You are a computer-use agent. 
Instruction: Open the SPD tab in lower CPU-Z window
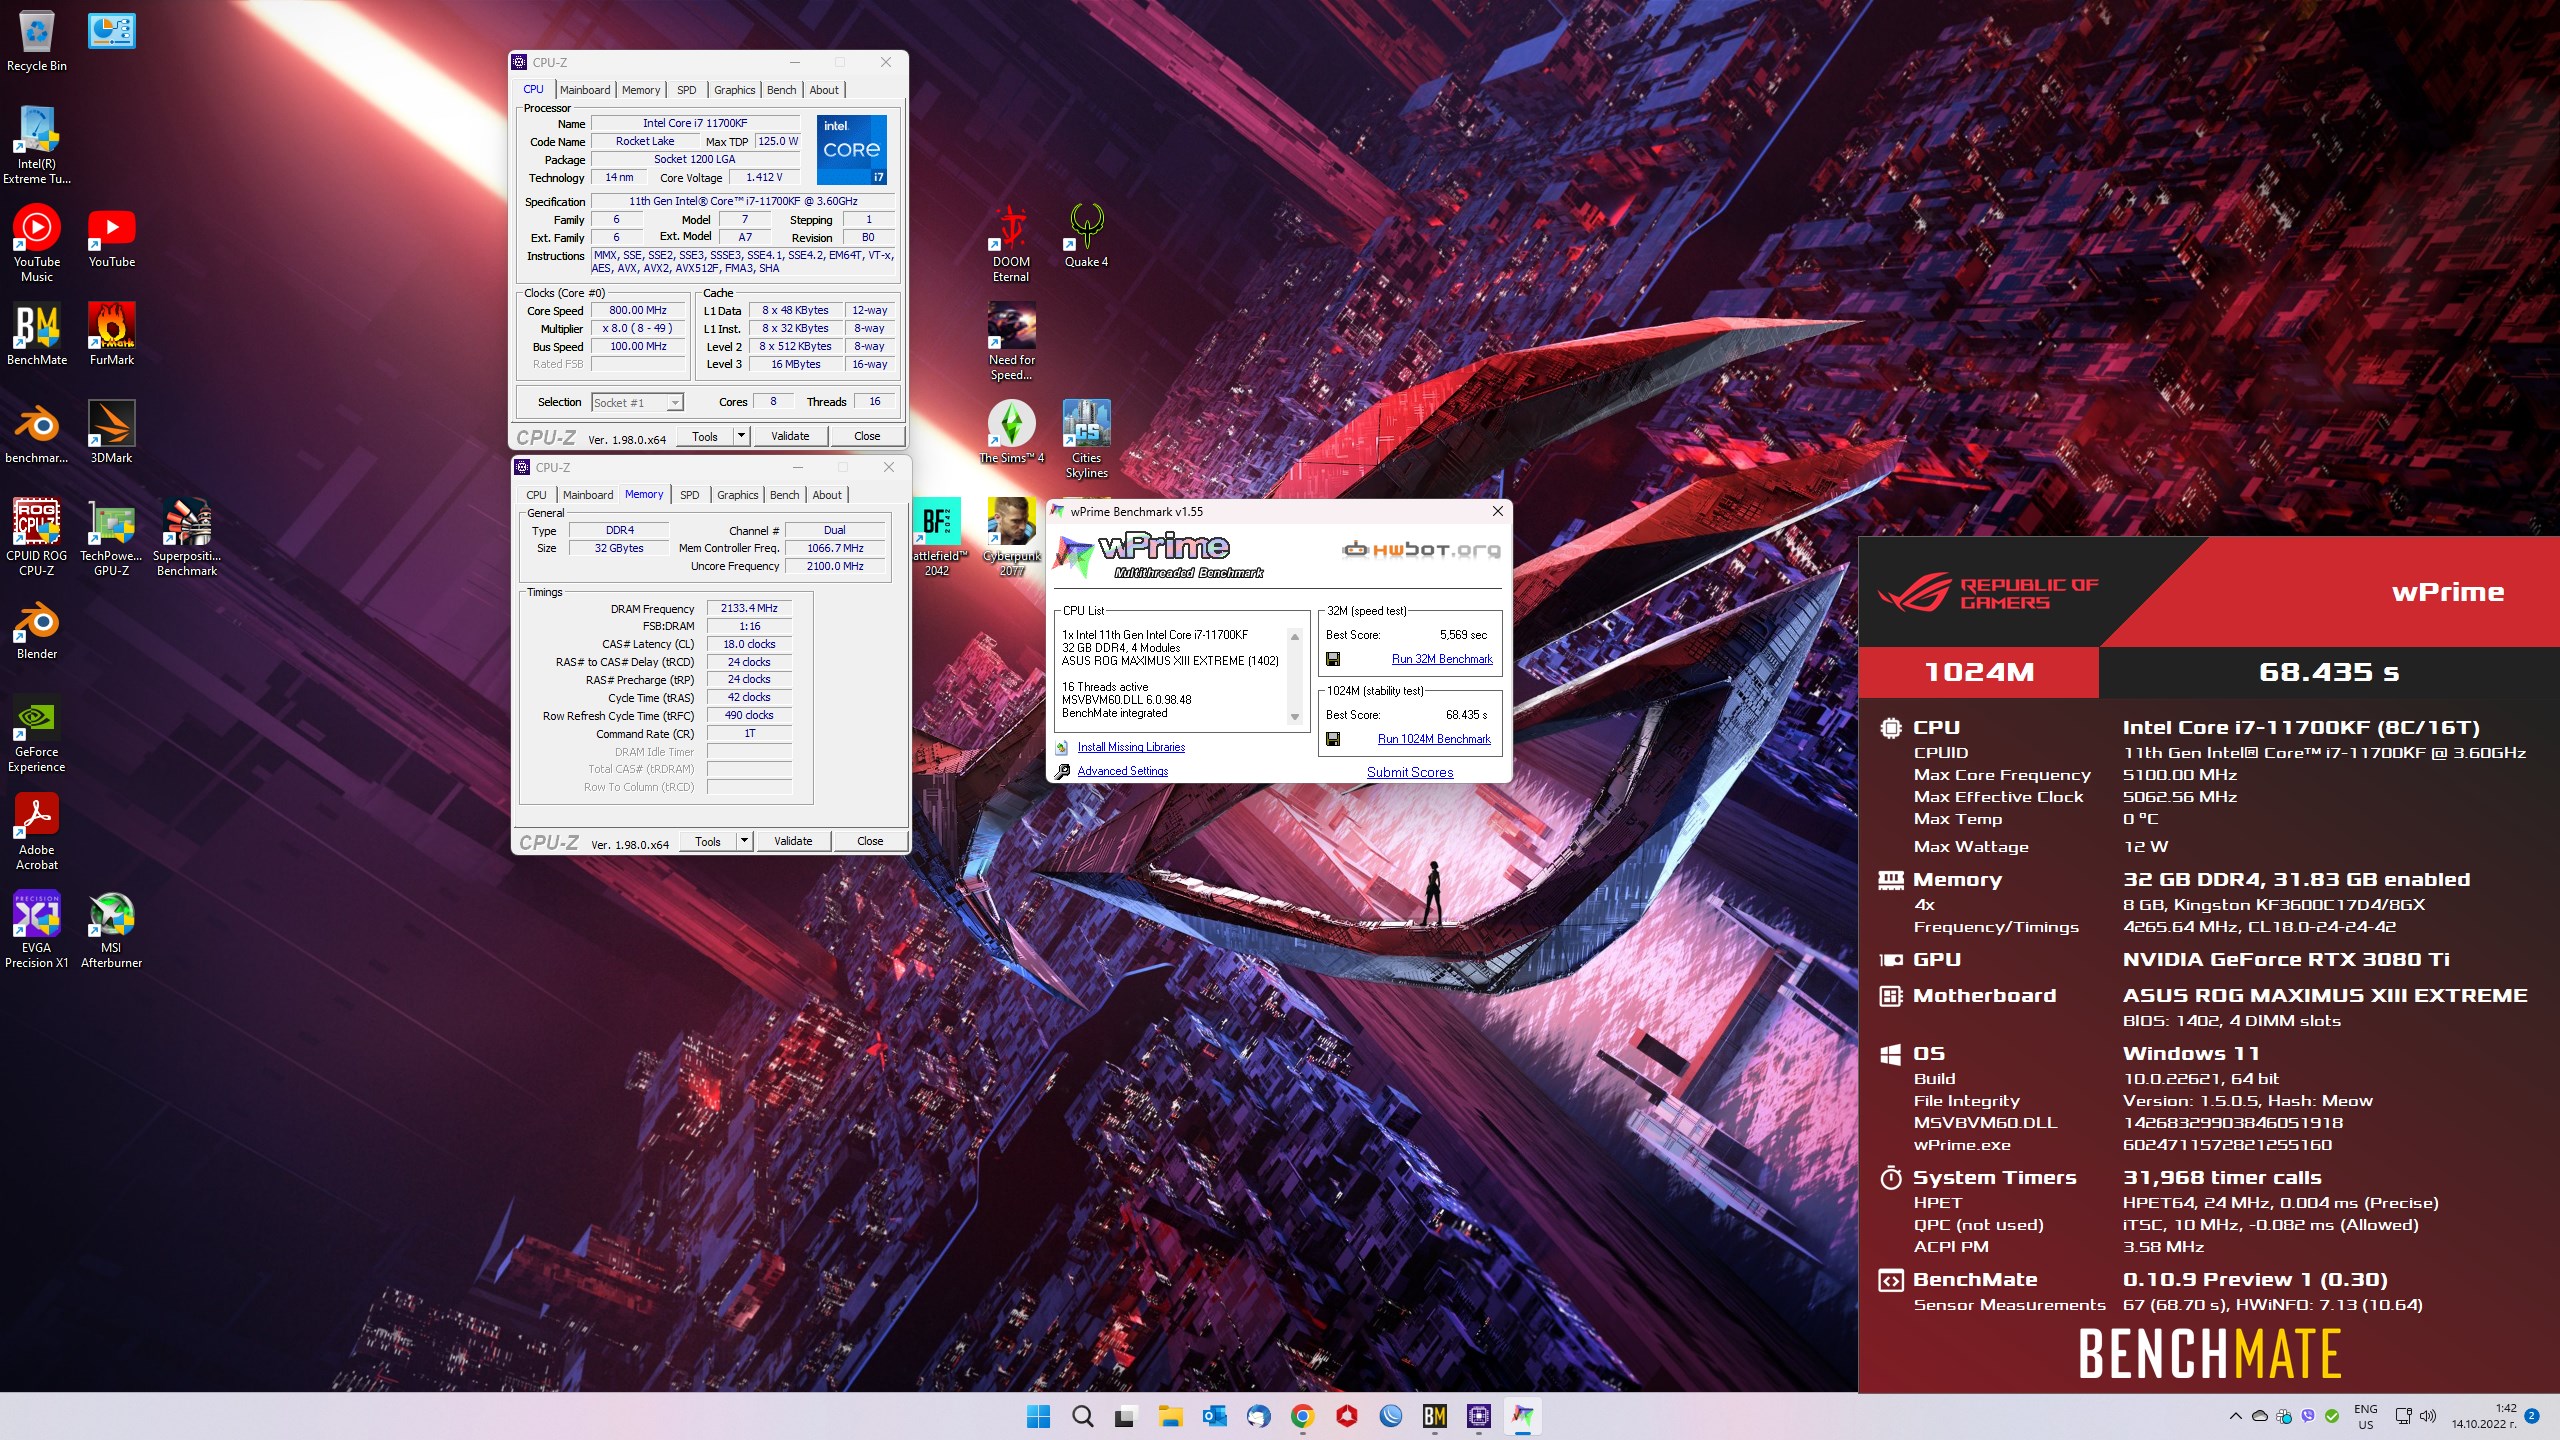click(x=690, y=495)
